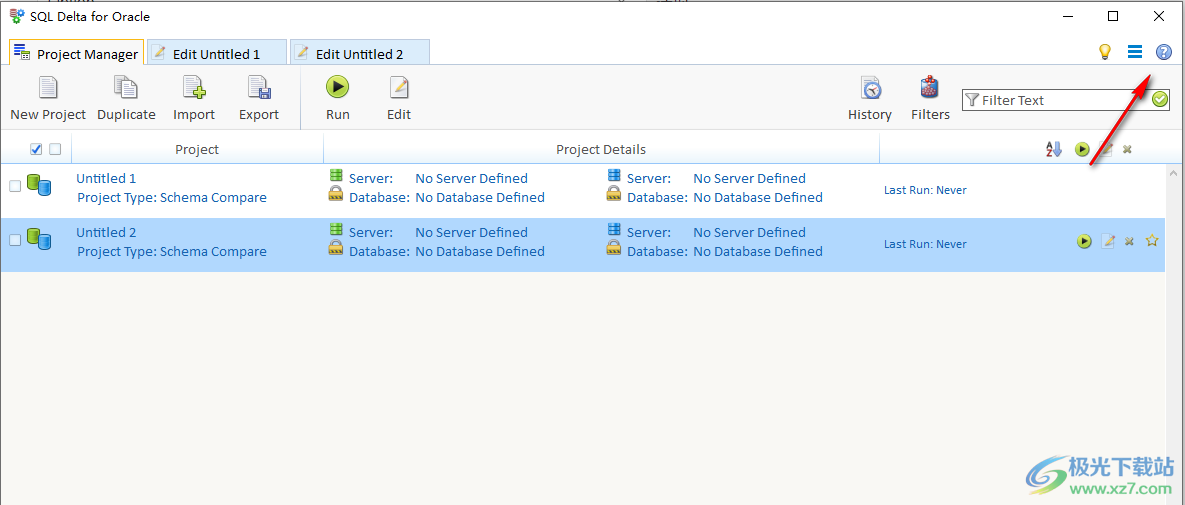Check the Untitled 1 row checkbox
1185x505 pixels.
point(15,186)
